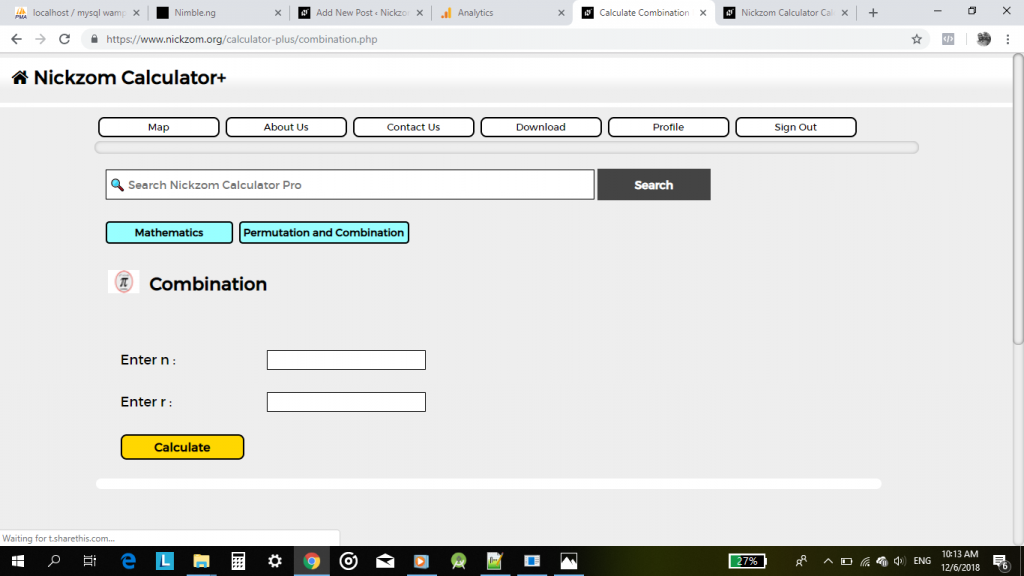Open the Map page
Image resolution: width=1024 pixels, height=576 pixels.
tap(159, 127)
